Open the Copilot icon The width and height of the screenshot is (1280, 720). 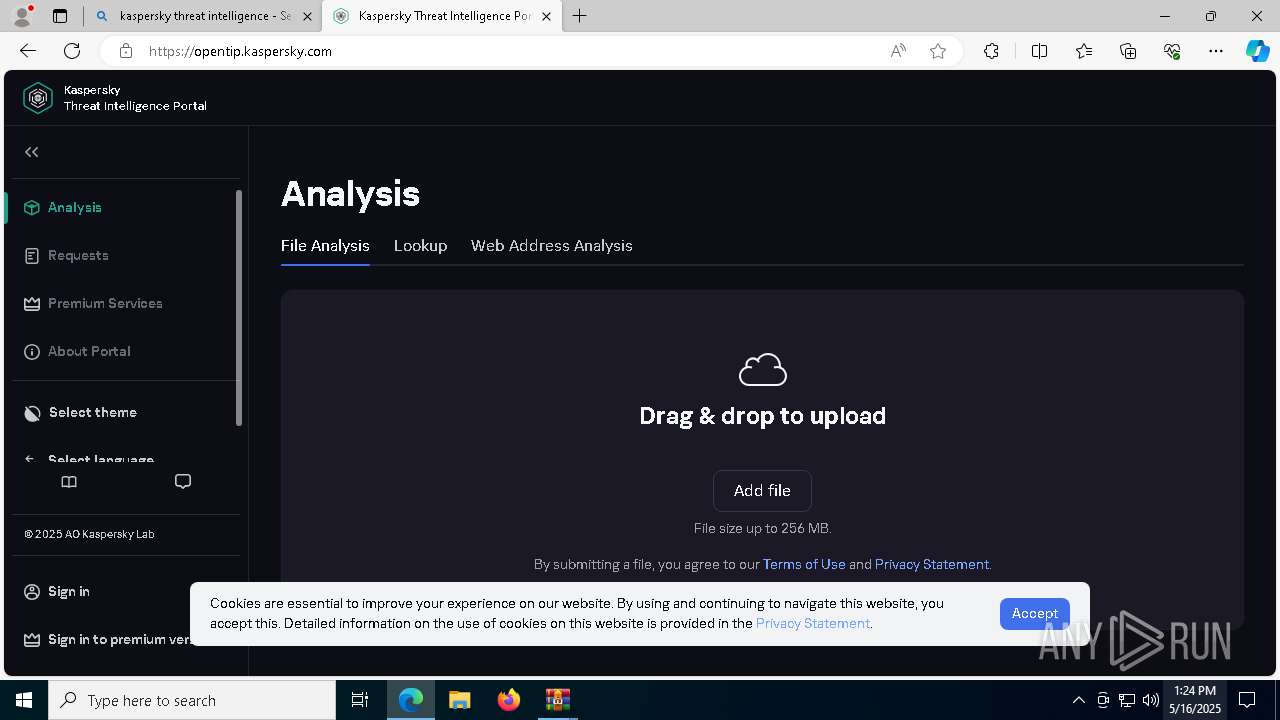pos(1257,51)
